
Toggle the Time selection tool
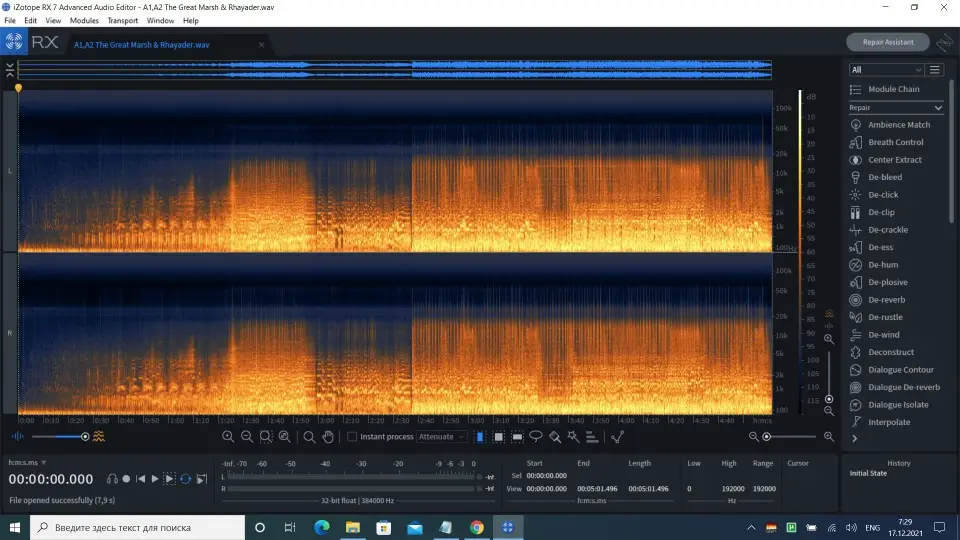click(x=480, y=437)
